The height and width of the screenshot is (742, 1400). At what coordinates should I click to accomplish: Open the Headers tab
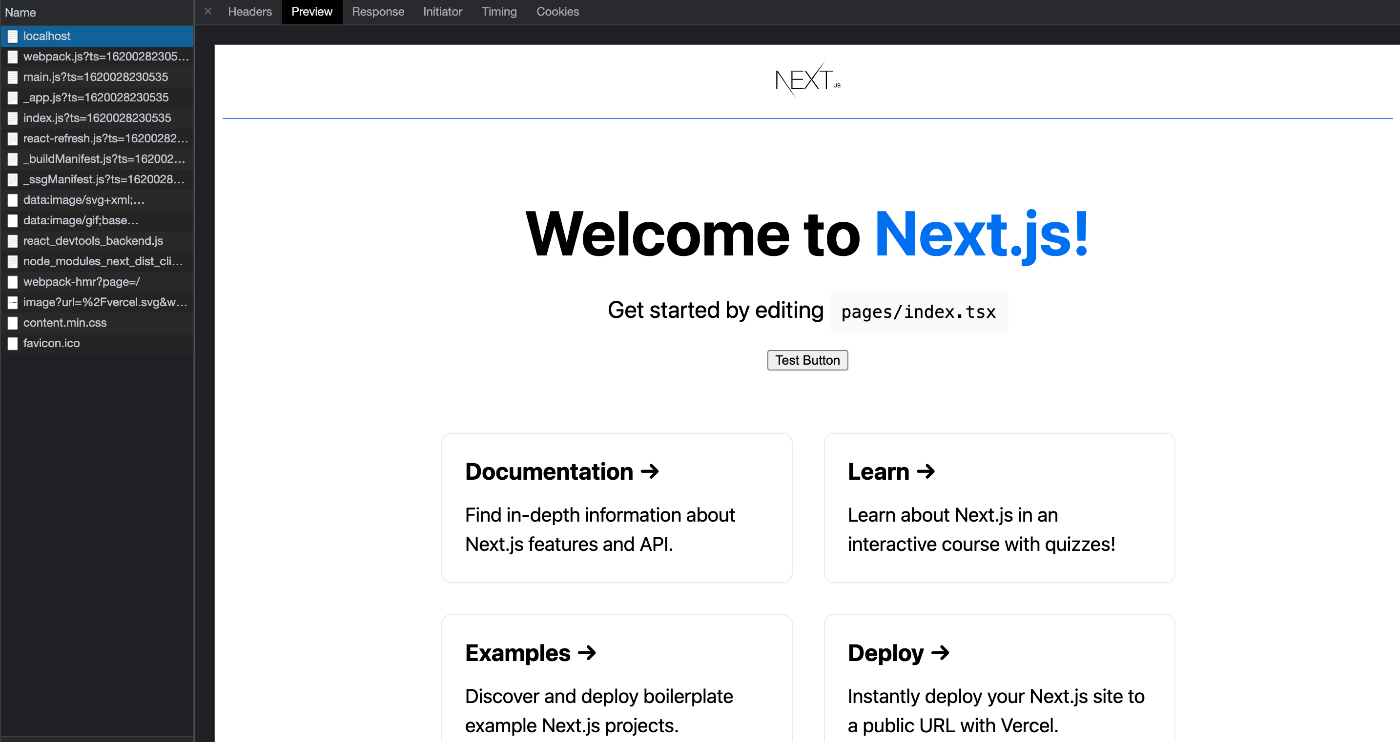(250, 12)
